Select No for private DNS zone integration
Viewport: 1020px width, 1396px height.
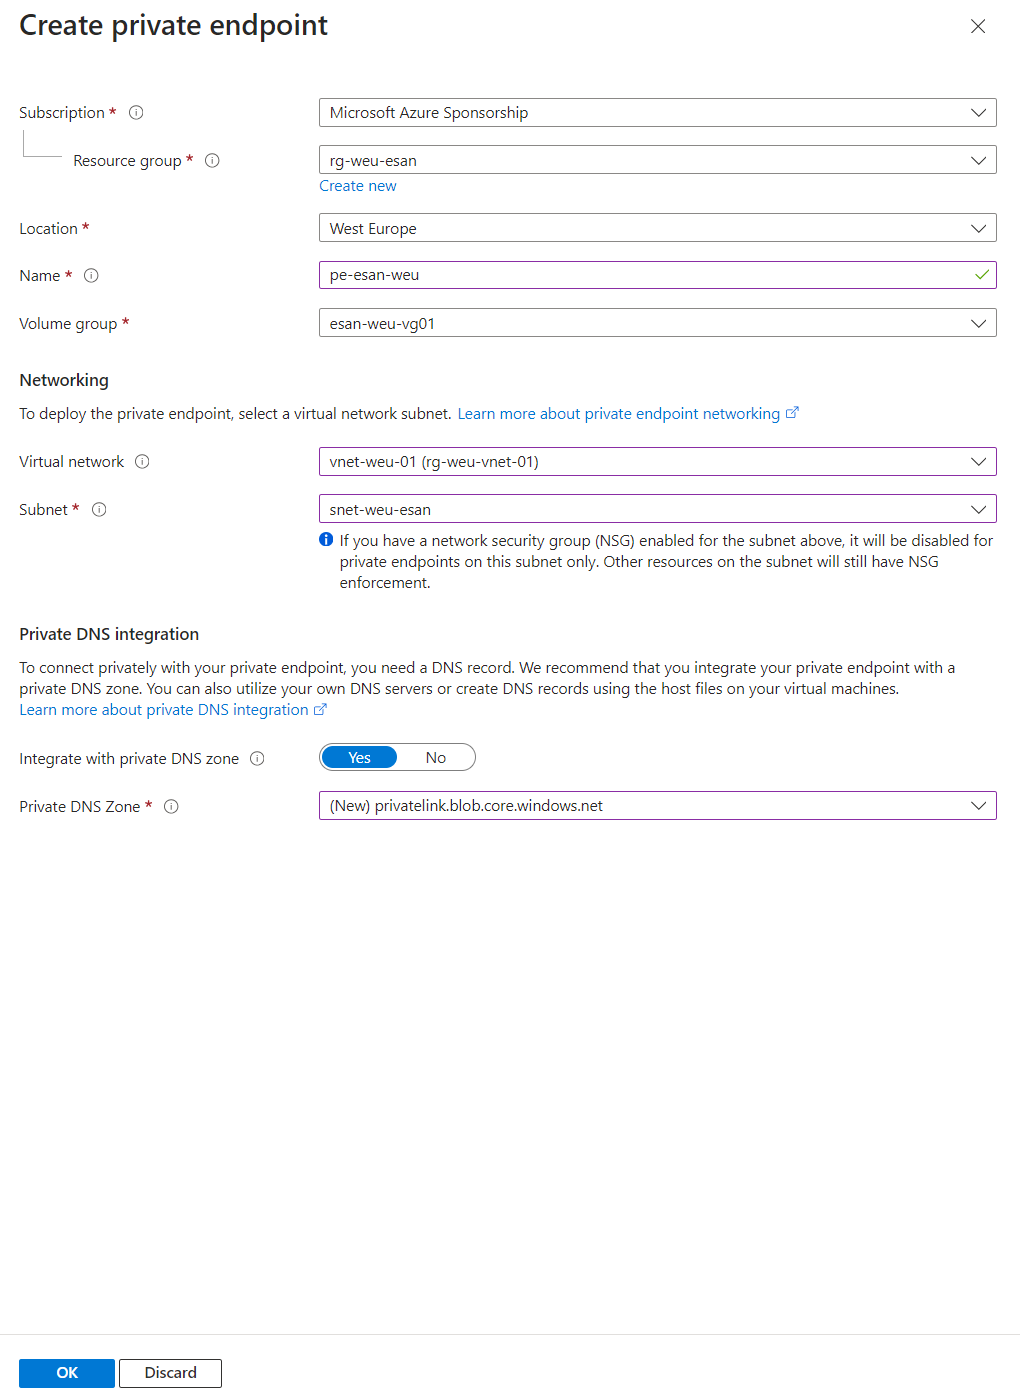tap(436, 758)
